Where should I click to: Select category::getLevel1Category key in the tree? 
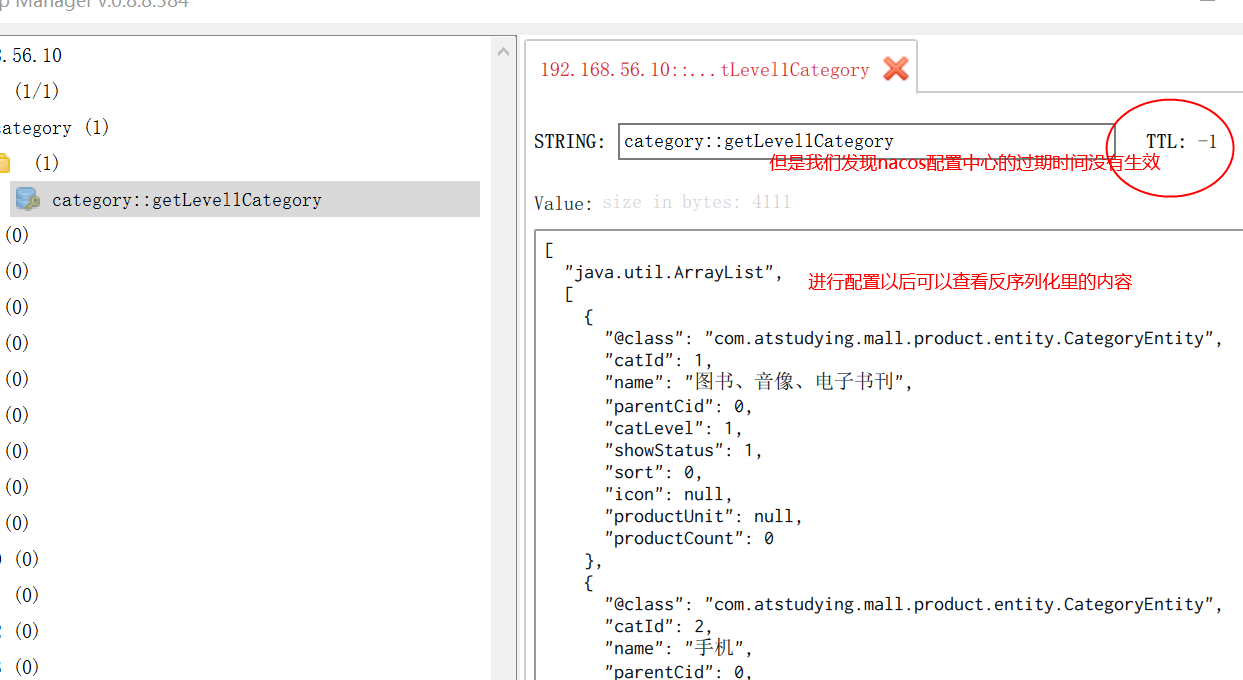click(x=245, y=199)
